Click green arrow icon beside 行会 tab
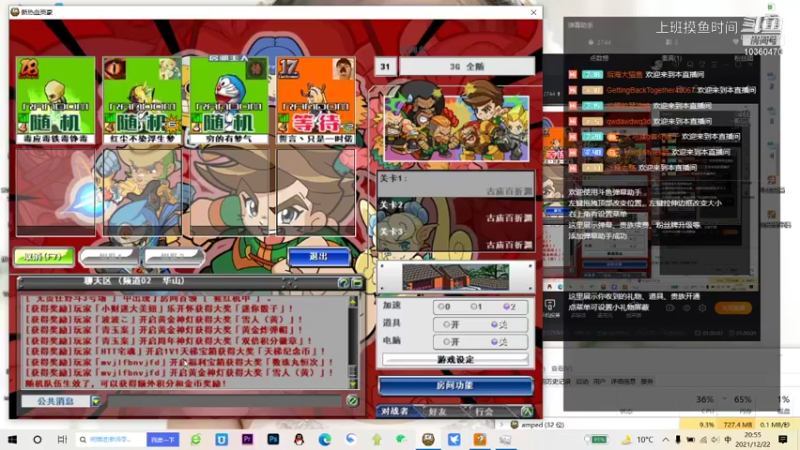The height and width of the screenshot is (450, 800). 527,411
